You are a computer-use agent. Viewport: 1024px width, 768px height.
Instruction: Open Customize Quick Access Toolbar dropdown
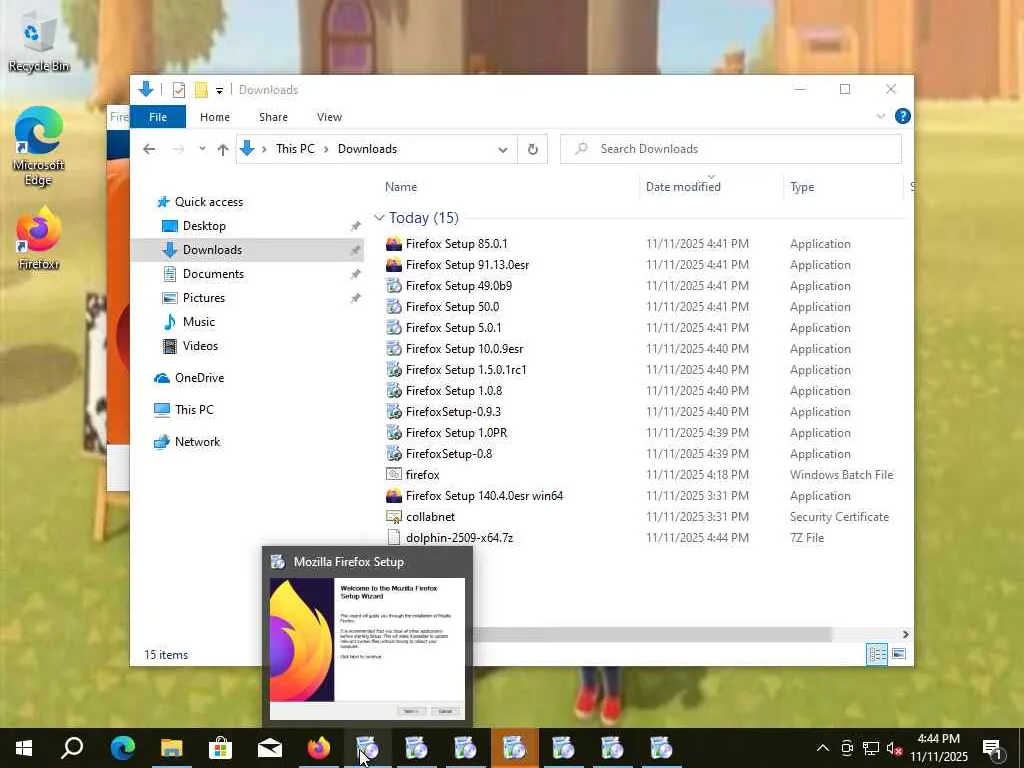219,90
